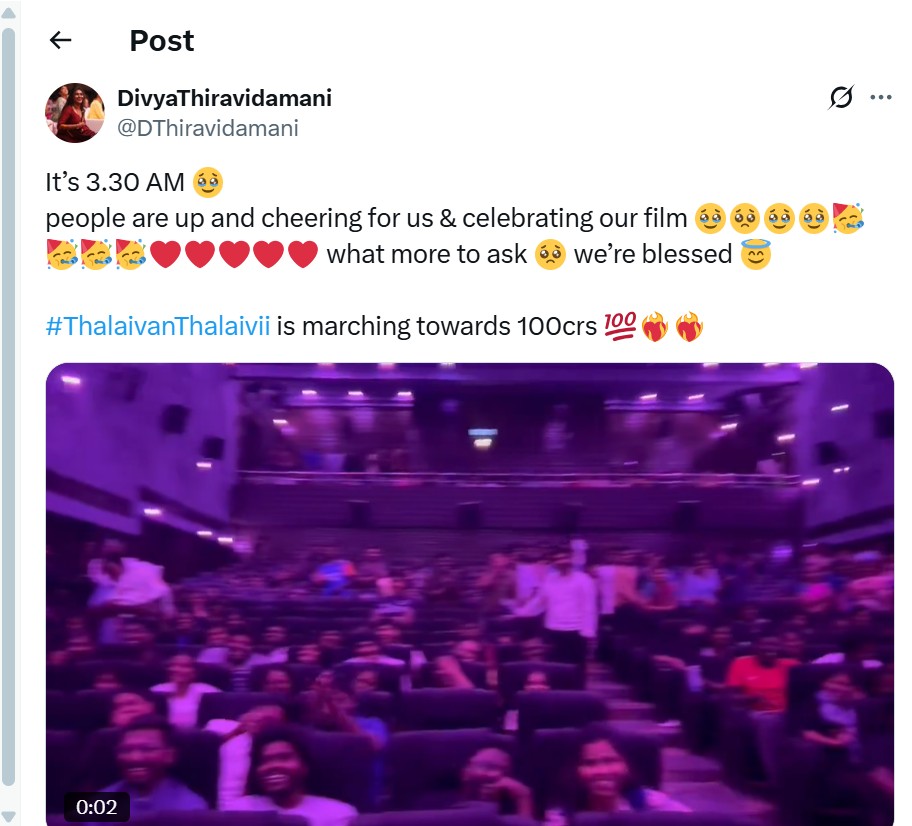Click the scrollbar down arrow
This screenshot has width=912, height=826.
(8, 816)
